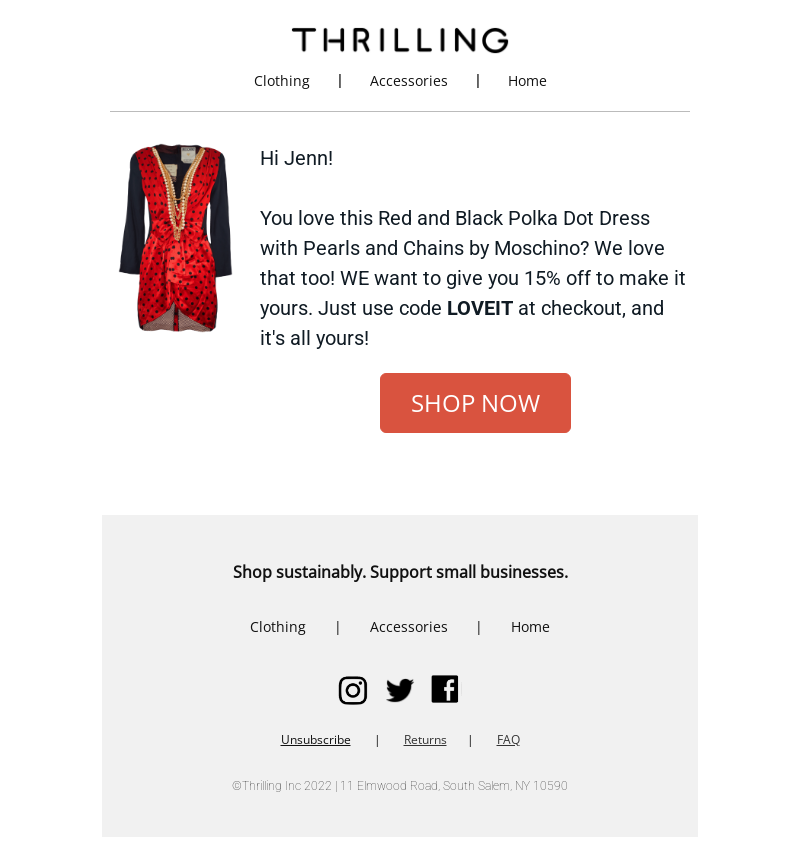Screen dimensions: 800x863
Task: Select Accessories link in the footer
Action: [x=408, y=627]
